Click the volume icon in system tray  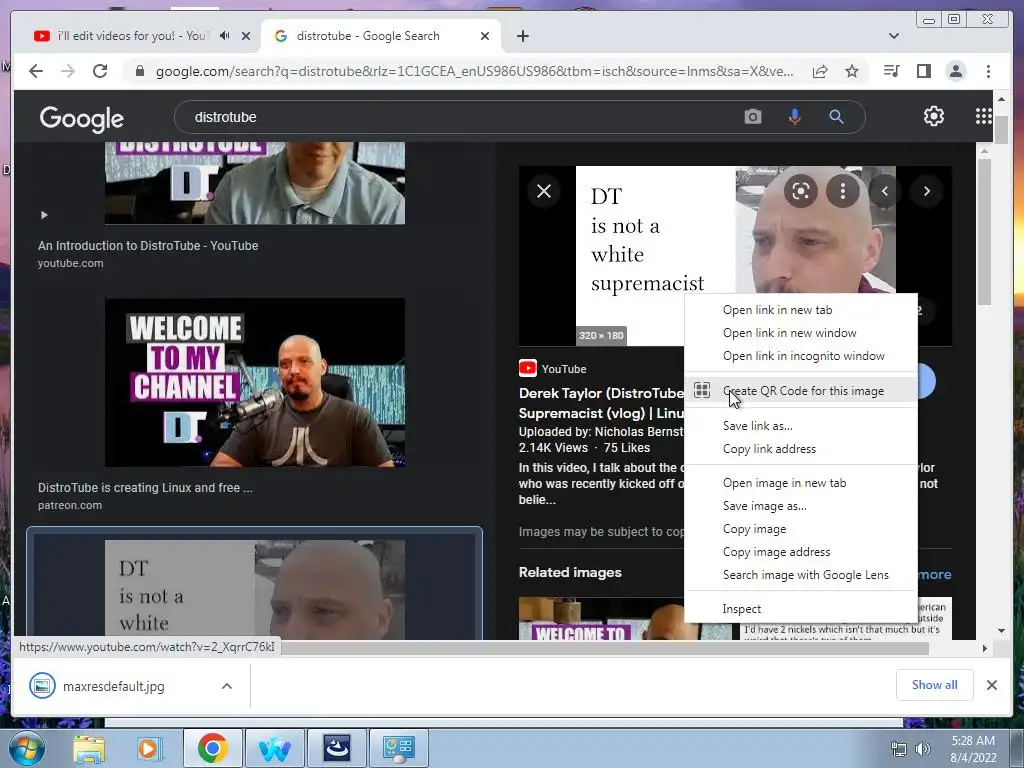(x=923, y=749)
